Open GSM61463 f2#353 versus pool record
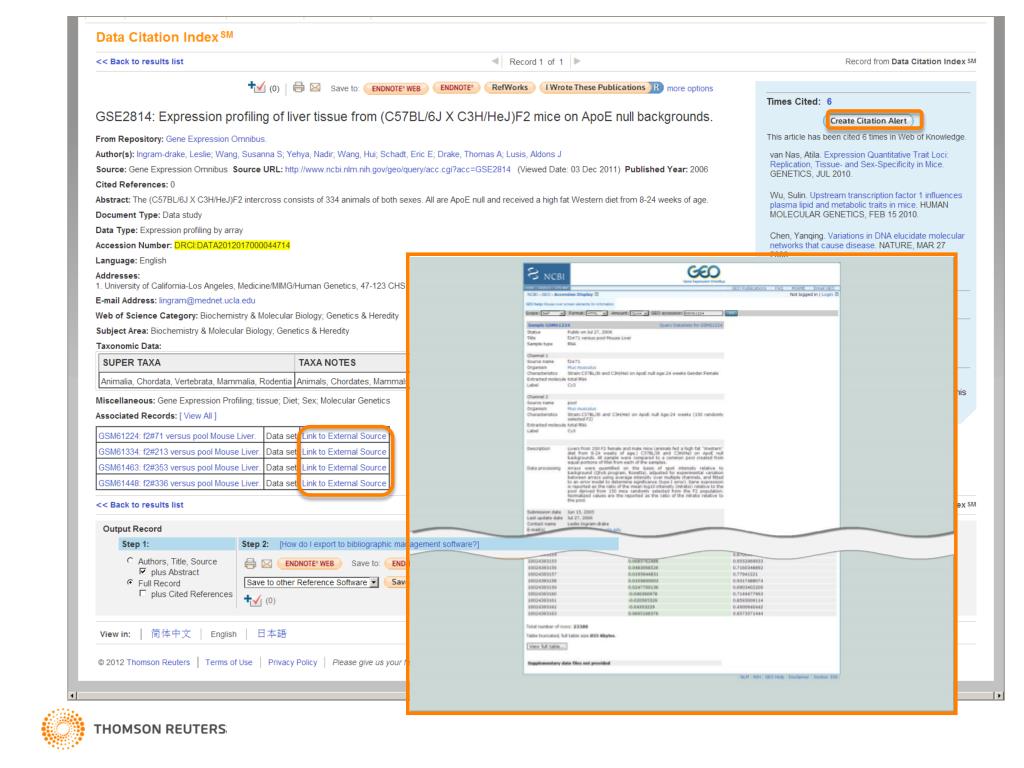Screen dimensions: 1024x768 tap(179, 468)
